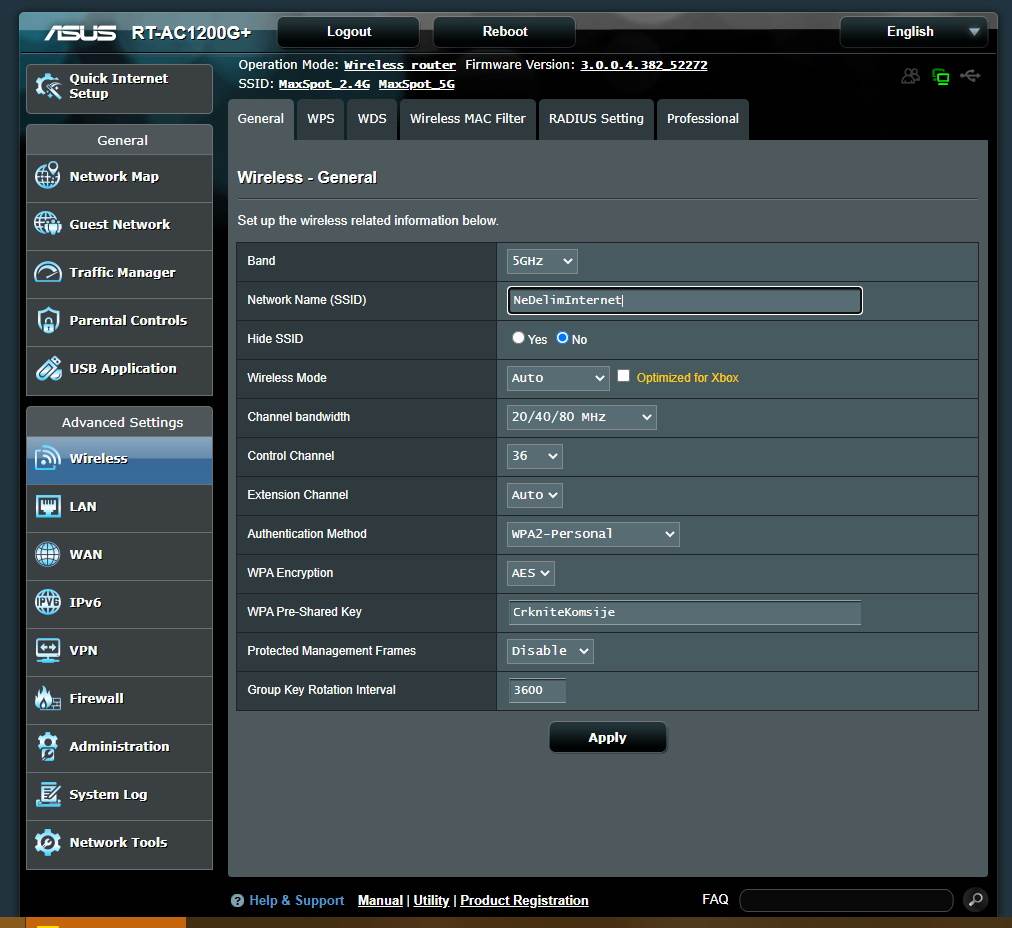
Task: Open the Channel bandwidth dropdown
Action: point(581,417)
